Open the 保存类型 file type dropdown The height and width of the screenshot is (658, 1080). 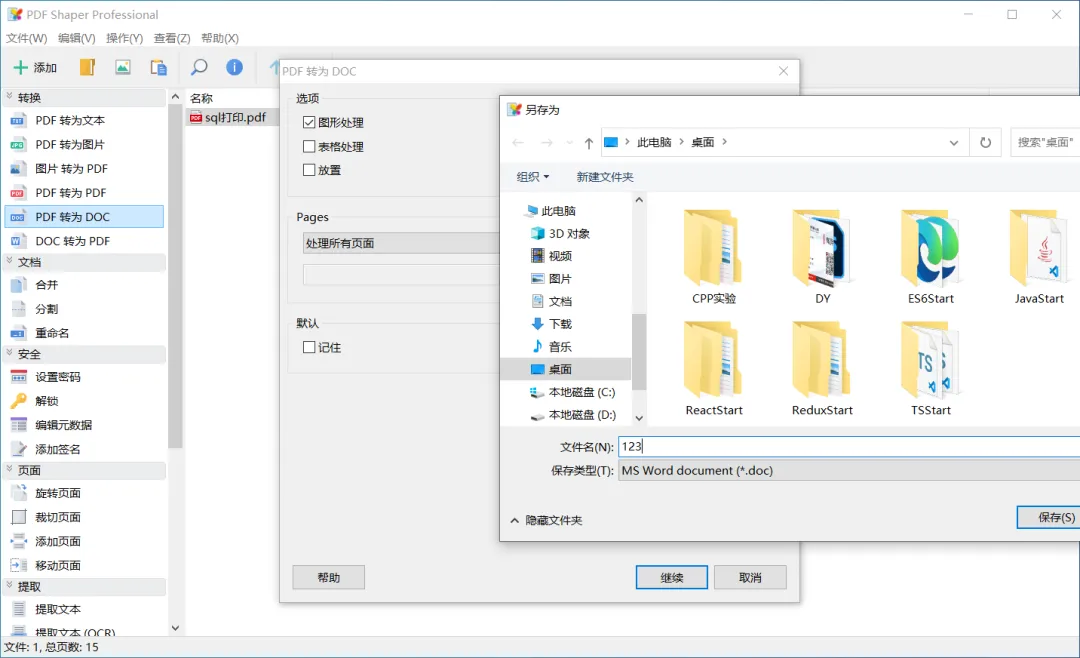[x=849, y=471]
